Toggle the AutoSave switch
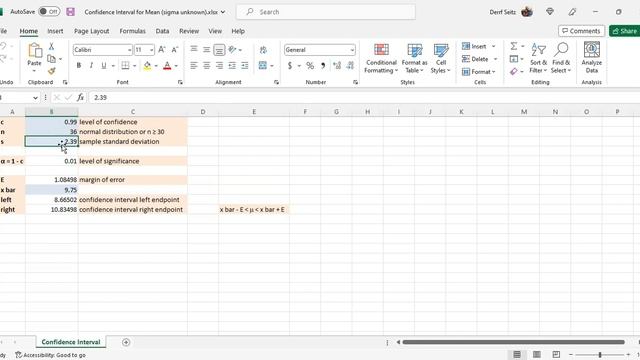640x360 pixels. [49, 12]
